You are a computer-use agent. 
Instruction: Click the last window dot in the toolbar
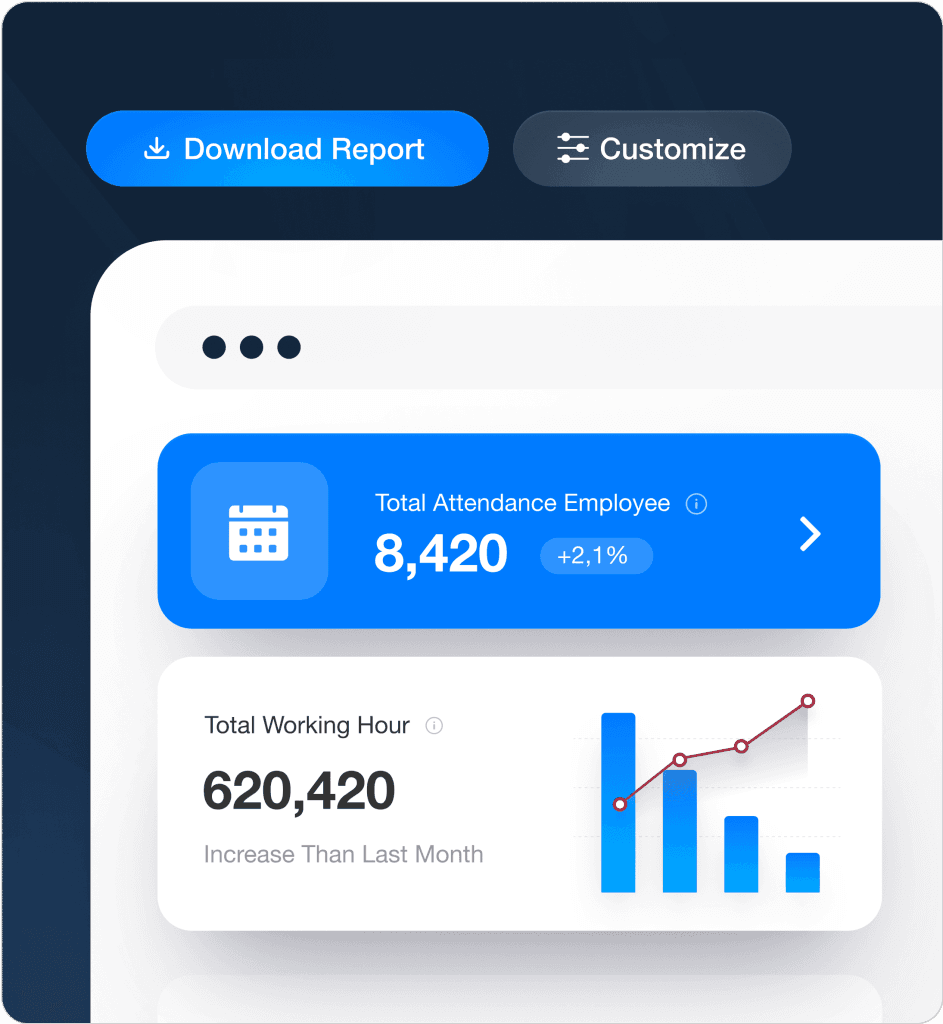[289, 347]
